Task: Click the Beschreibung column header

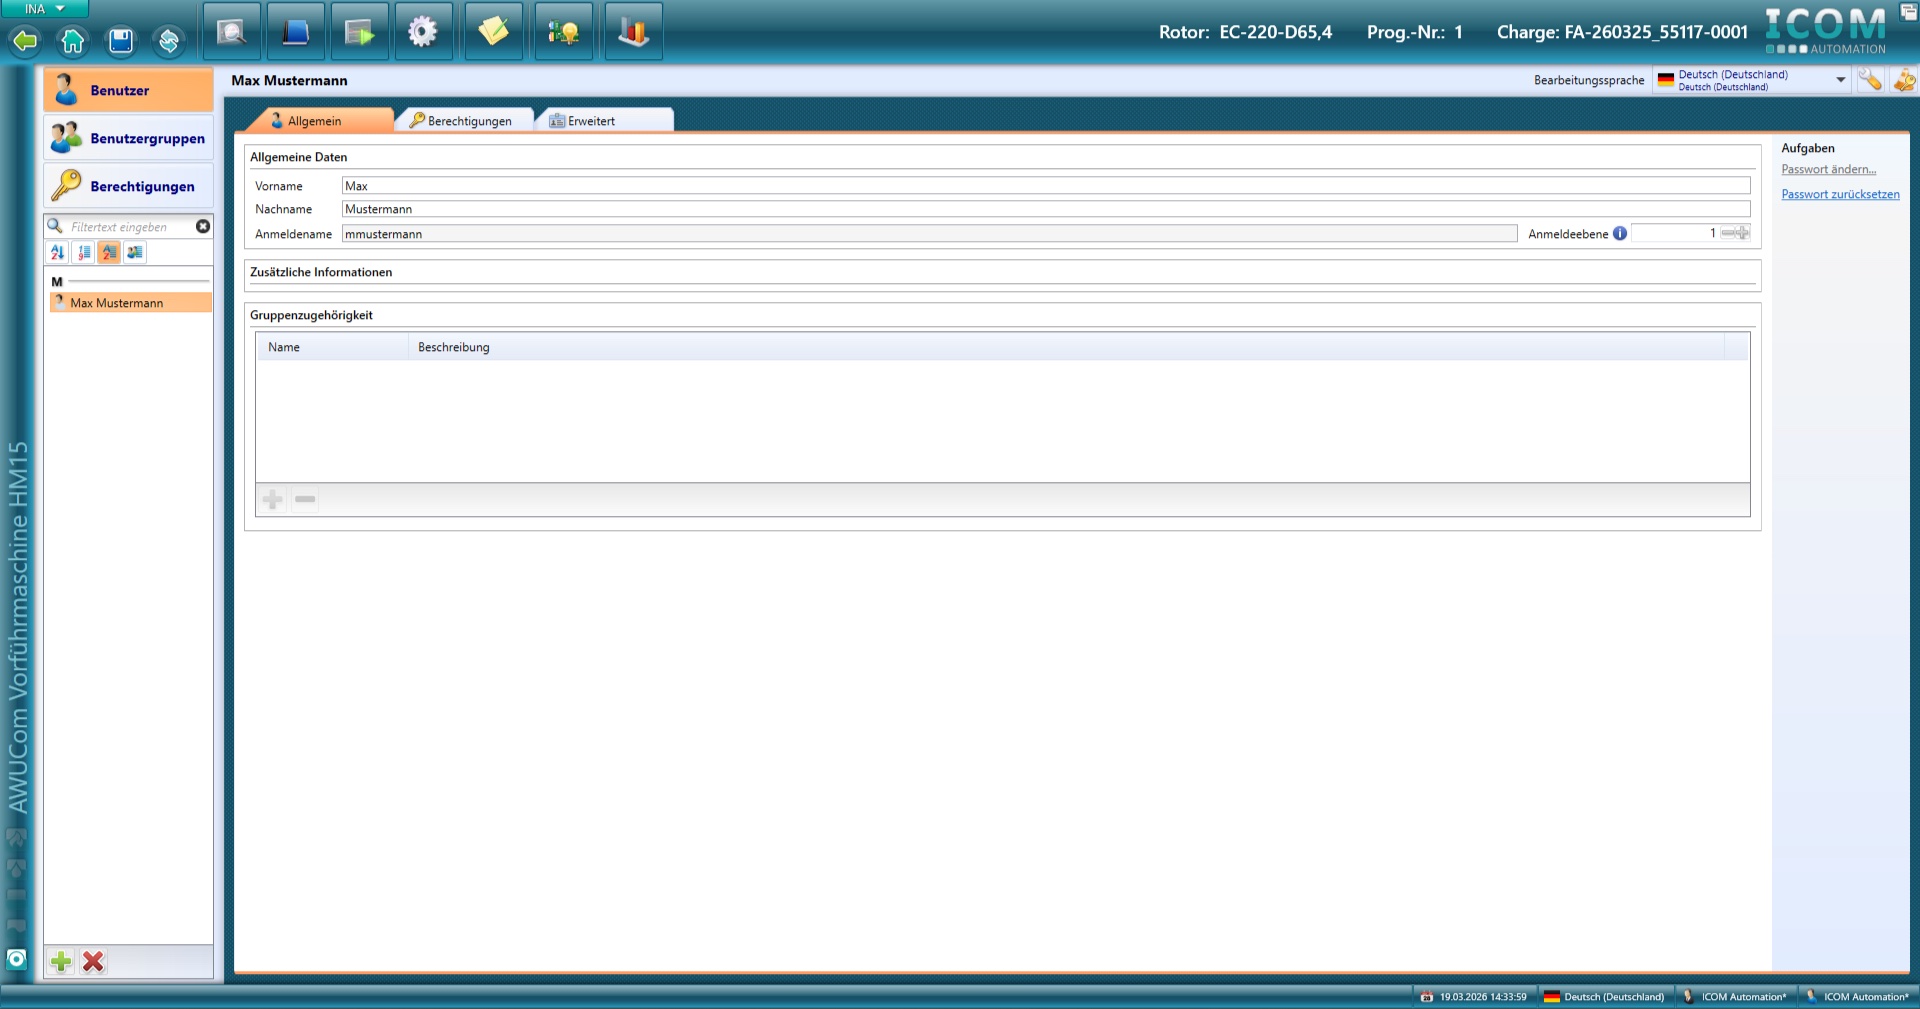Action: click(x=1066, y=347)
